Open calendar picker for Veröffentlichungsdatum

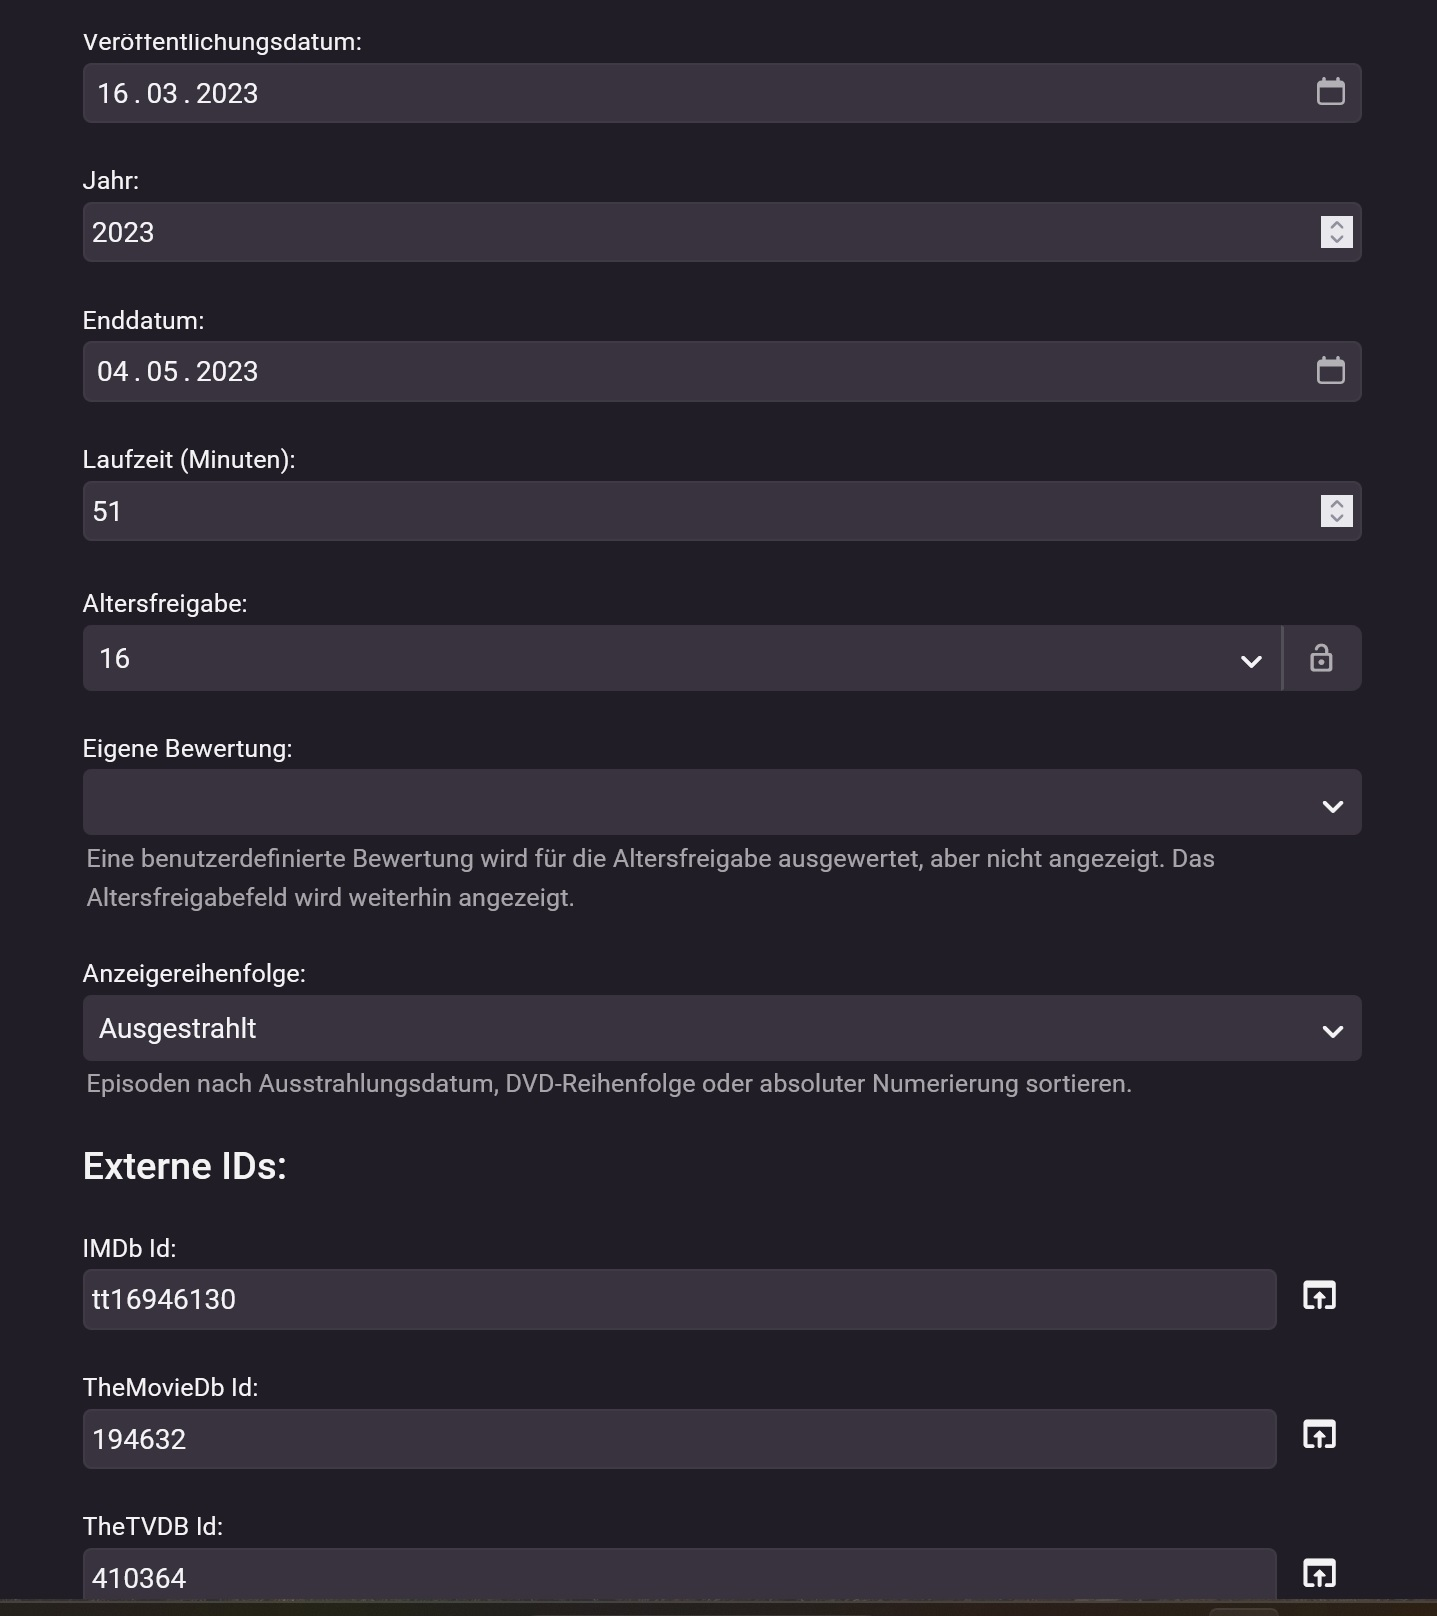click(x=1330, y=92)
